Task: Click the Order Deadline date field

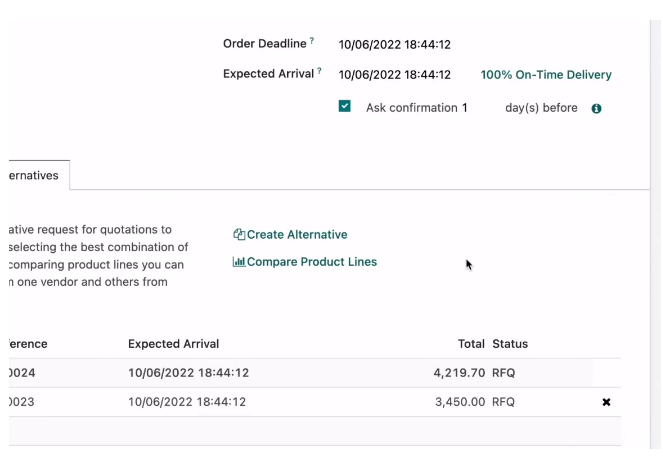Action: coord(395,45)
